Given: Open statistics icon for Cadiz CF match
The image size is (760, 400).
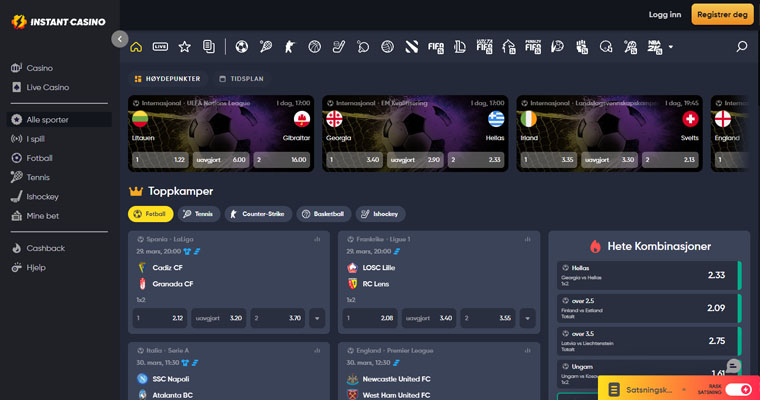Looking at the screenshot, I should click(317, 240).
